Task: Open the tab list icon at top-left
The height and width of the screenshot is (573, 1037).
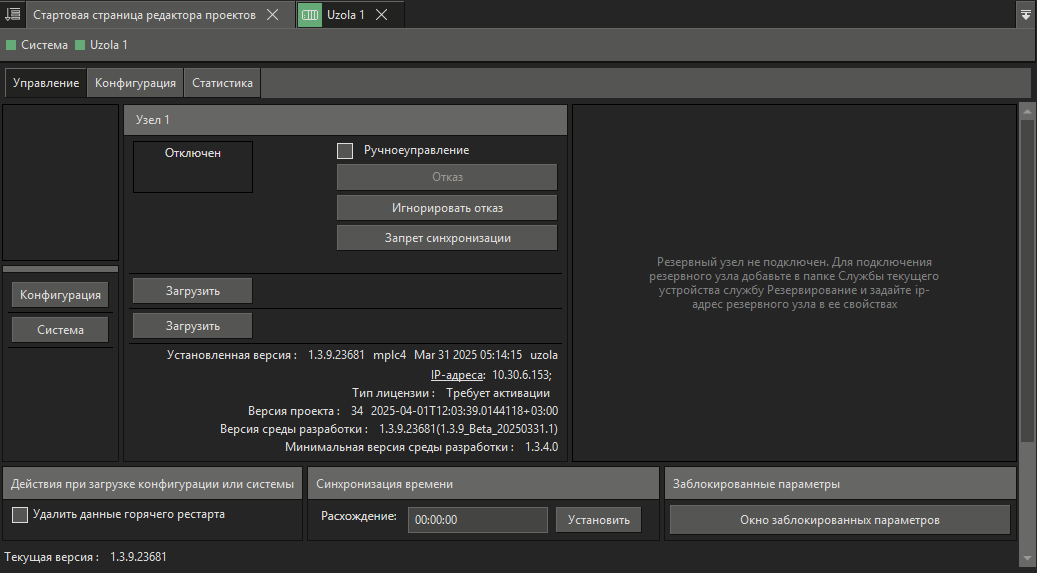Action: point(13,14)
